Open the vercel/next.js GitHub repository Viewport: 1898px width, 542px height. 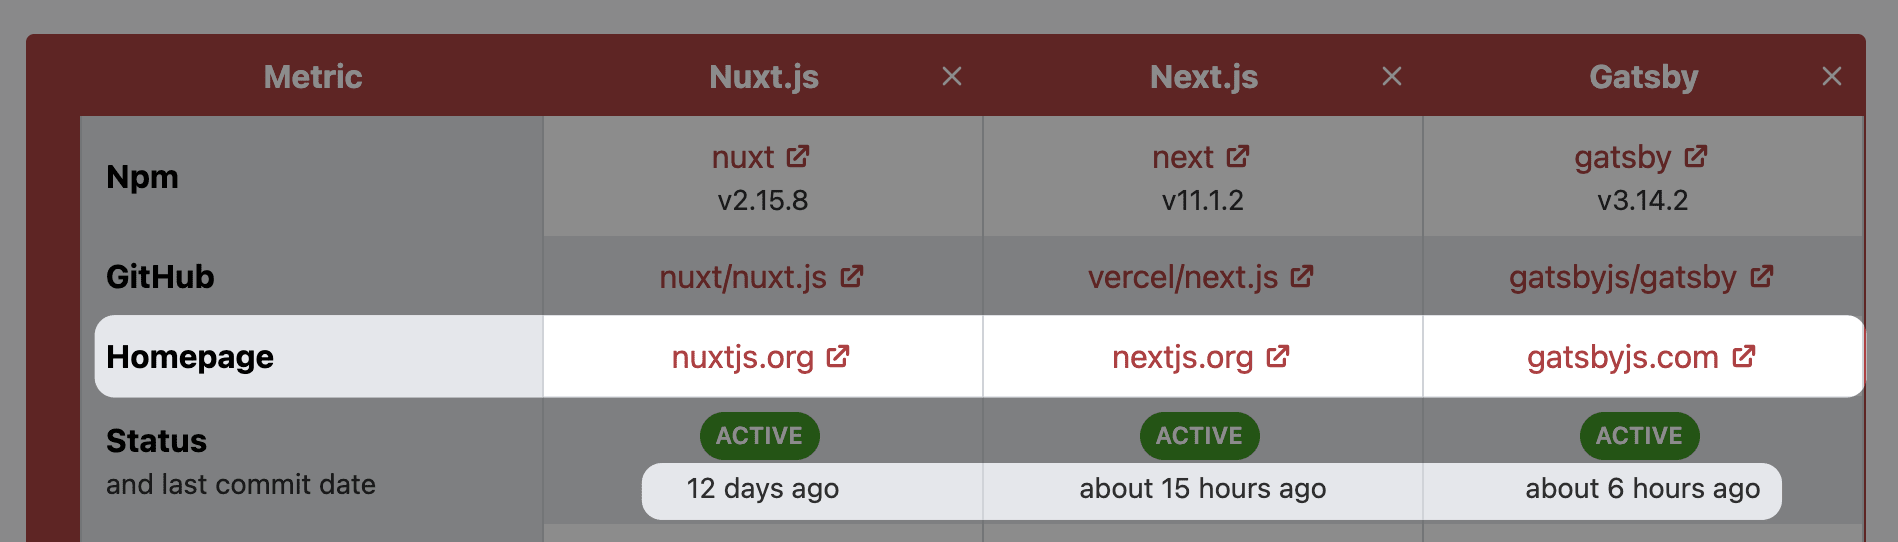coord(1183,277)
